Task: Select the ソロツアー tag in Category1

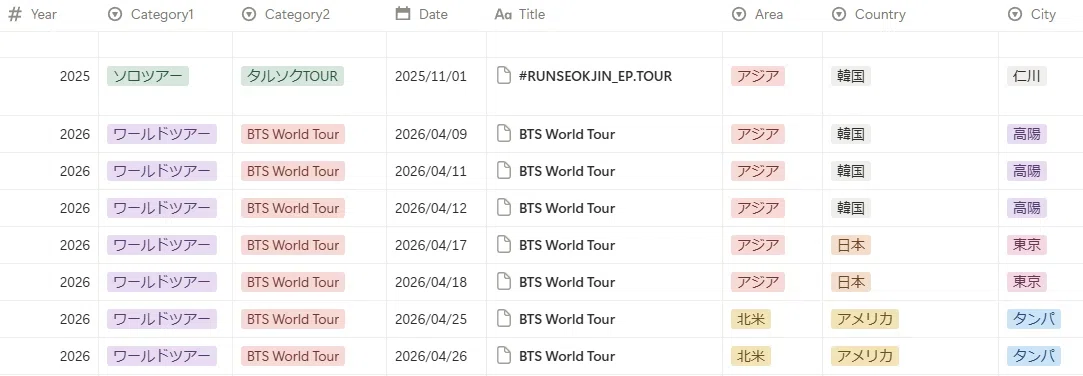Action: pos(148,76)
